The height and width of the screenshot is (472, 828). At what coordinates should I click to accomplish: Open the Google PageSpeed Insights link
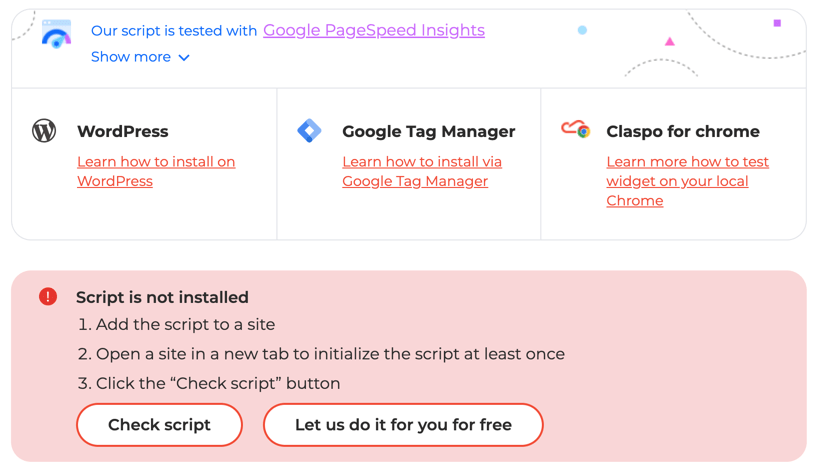click(374, 30)
